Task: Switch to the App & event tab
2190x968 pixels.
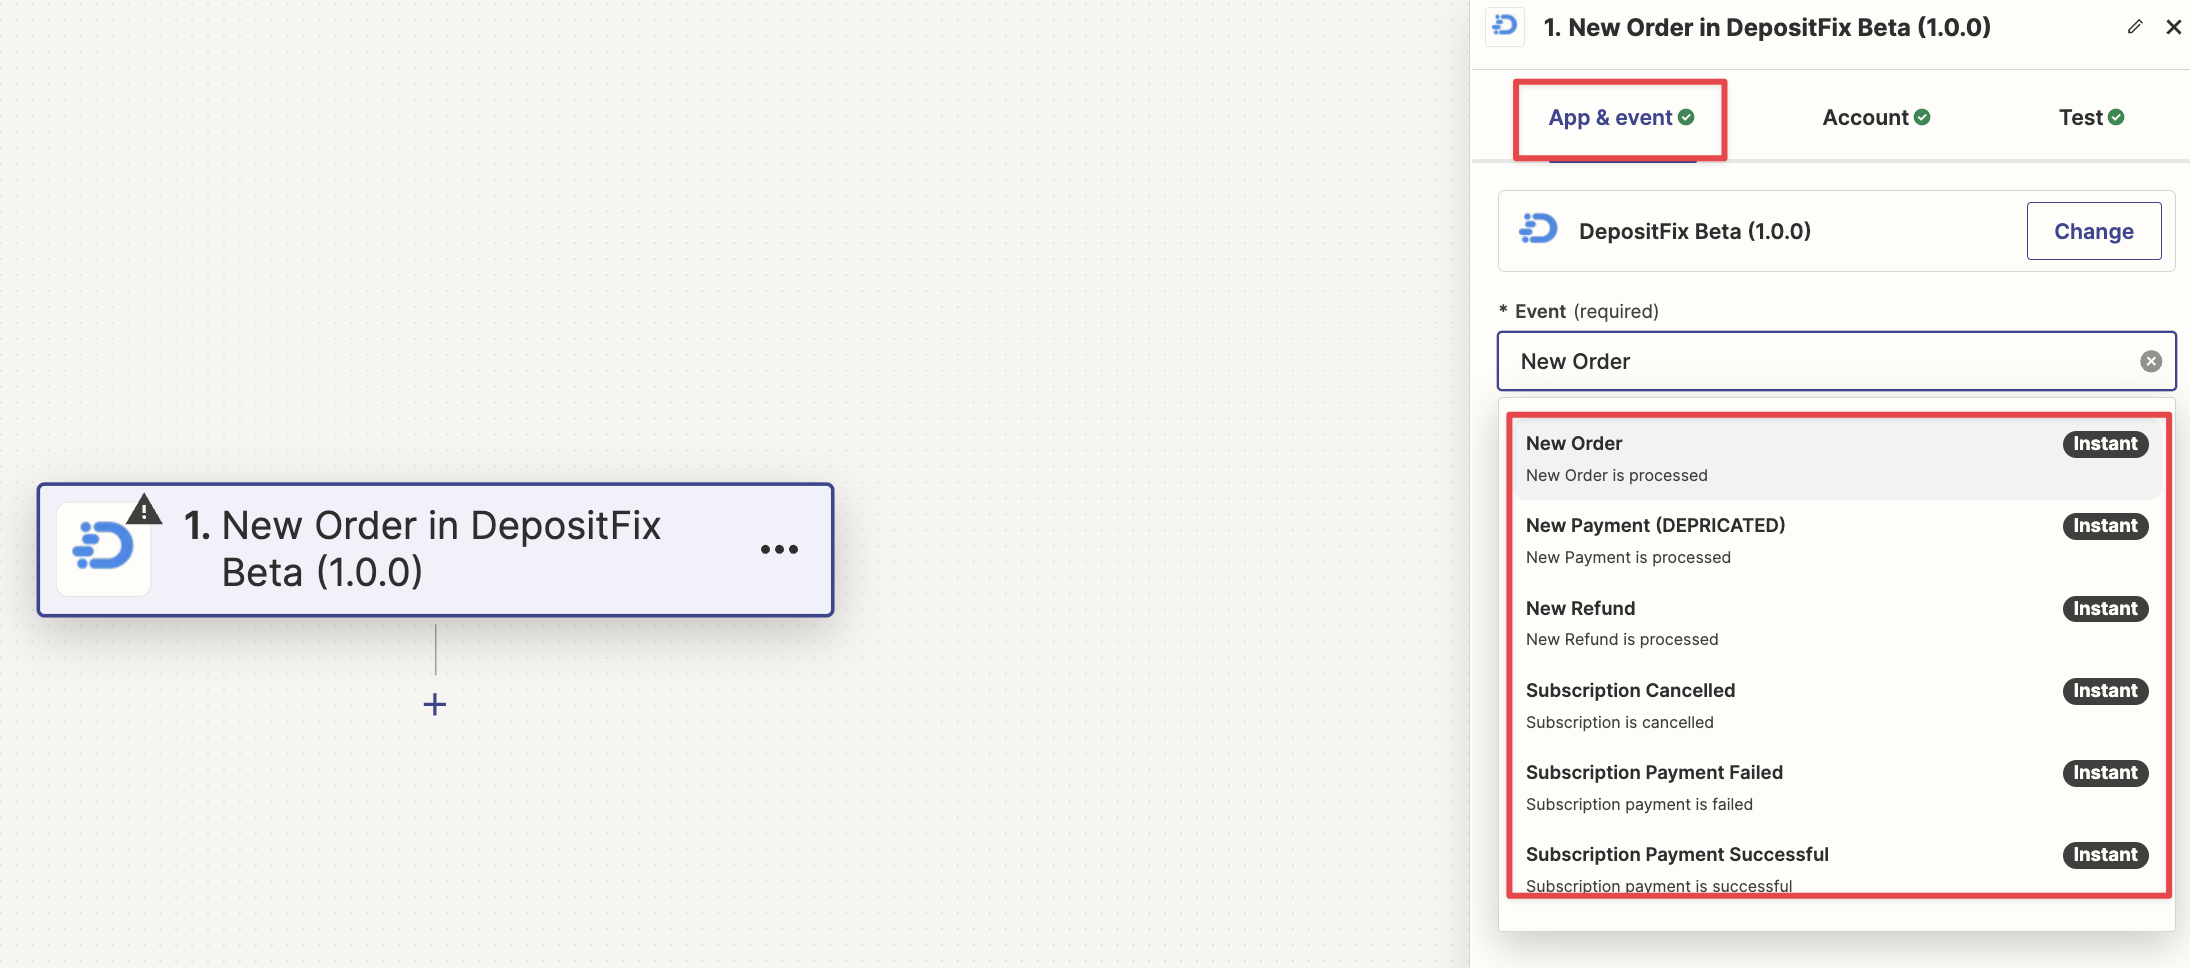Action: (x=1621, y=118)
